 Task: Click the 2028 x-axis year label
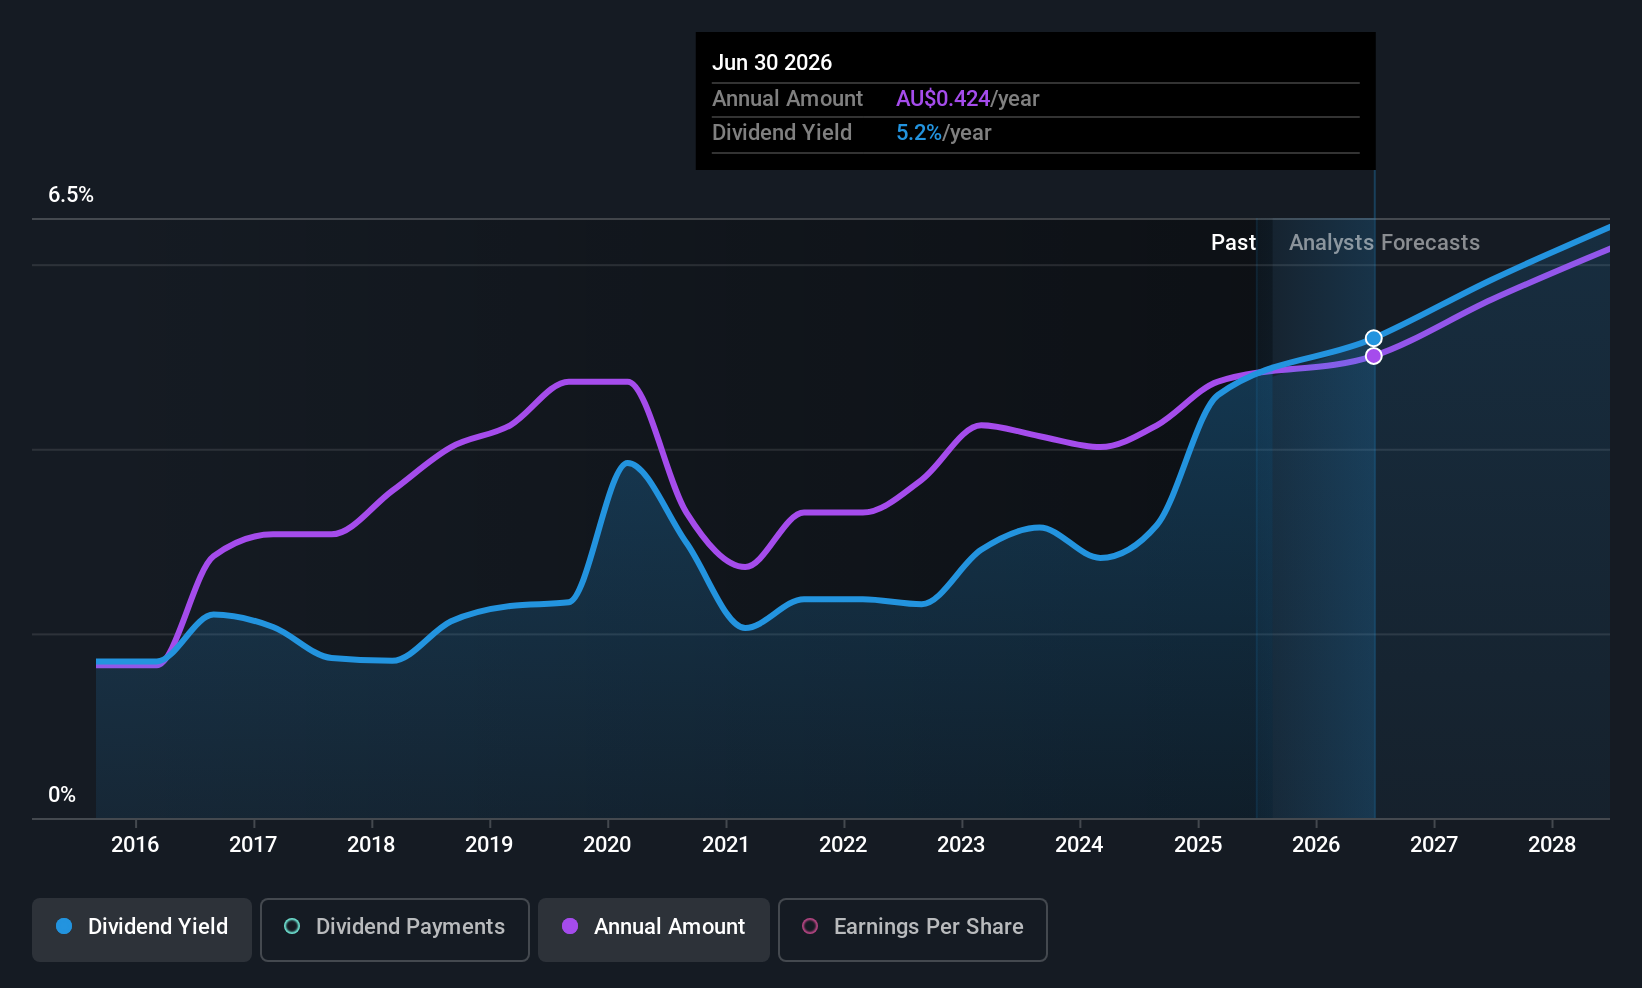coord(1552,845)
